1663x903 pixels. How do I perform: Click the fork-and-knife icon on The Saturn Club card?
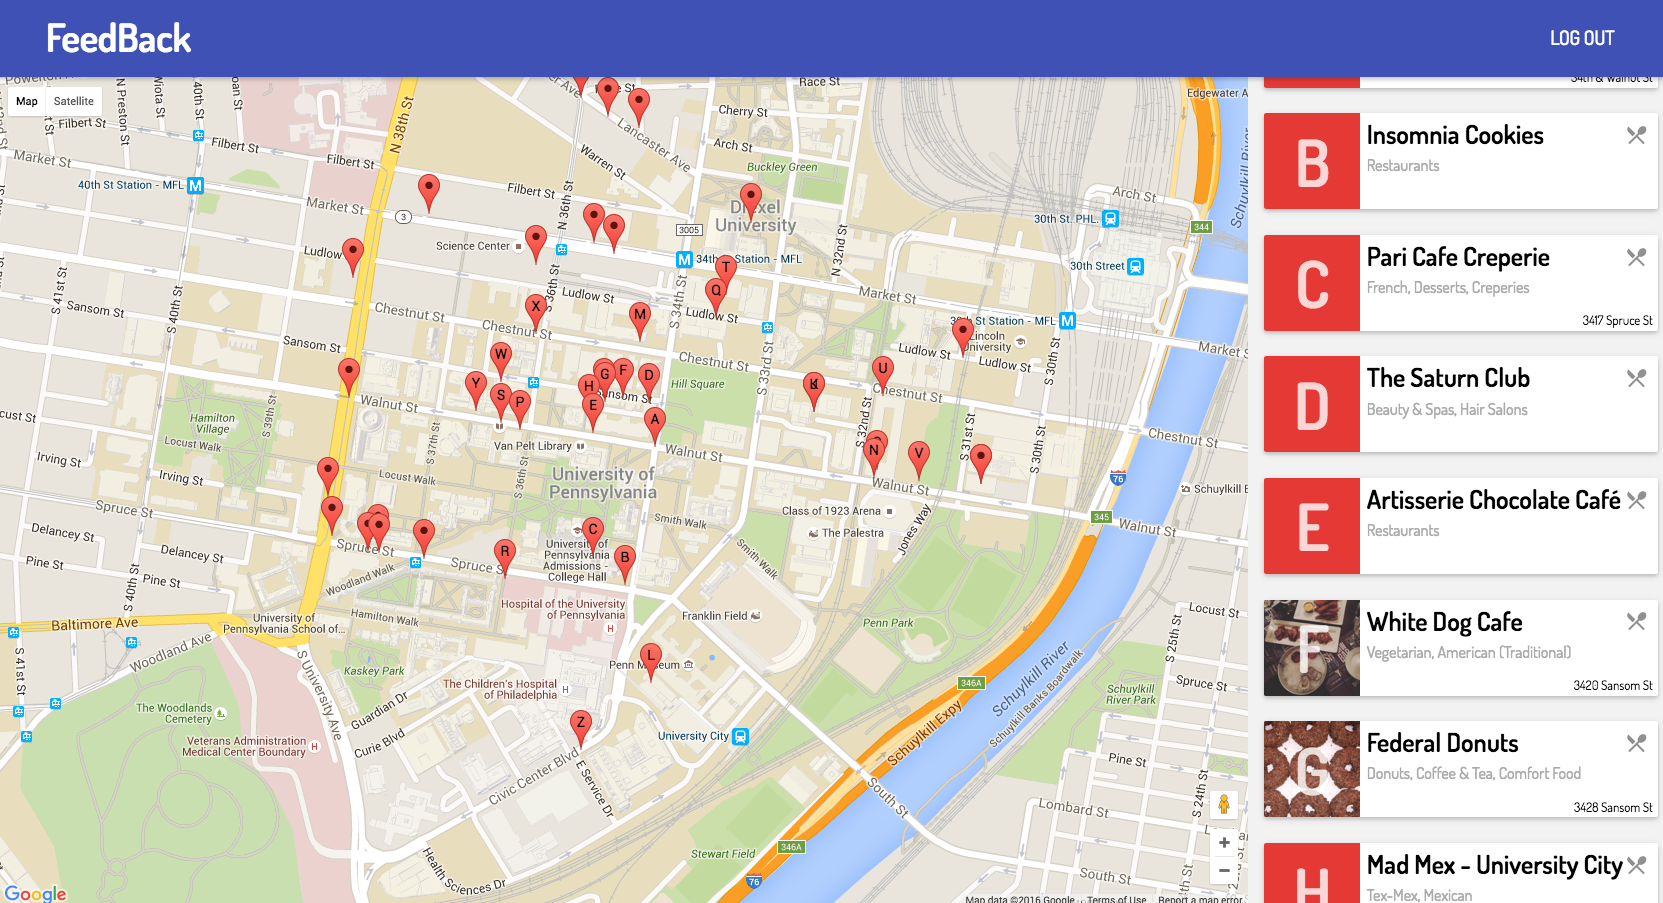pos(1636,378)
